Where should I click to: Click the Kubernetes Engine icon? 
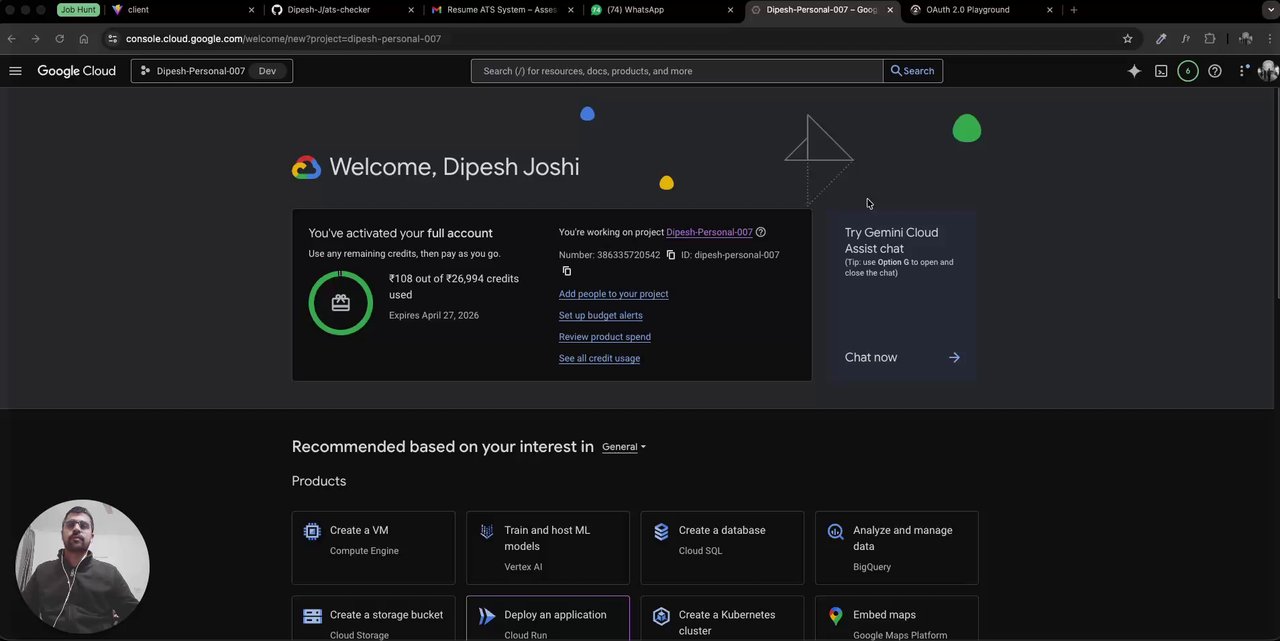(x=661, y=616)
